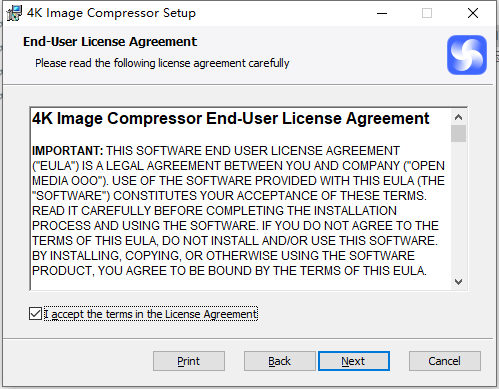This screenshot has height=389, width=499.
Task: Click the installer icon in title bar
Action: click(14, 13)
